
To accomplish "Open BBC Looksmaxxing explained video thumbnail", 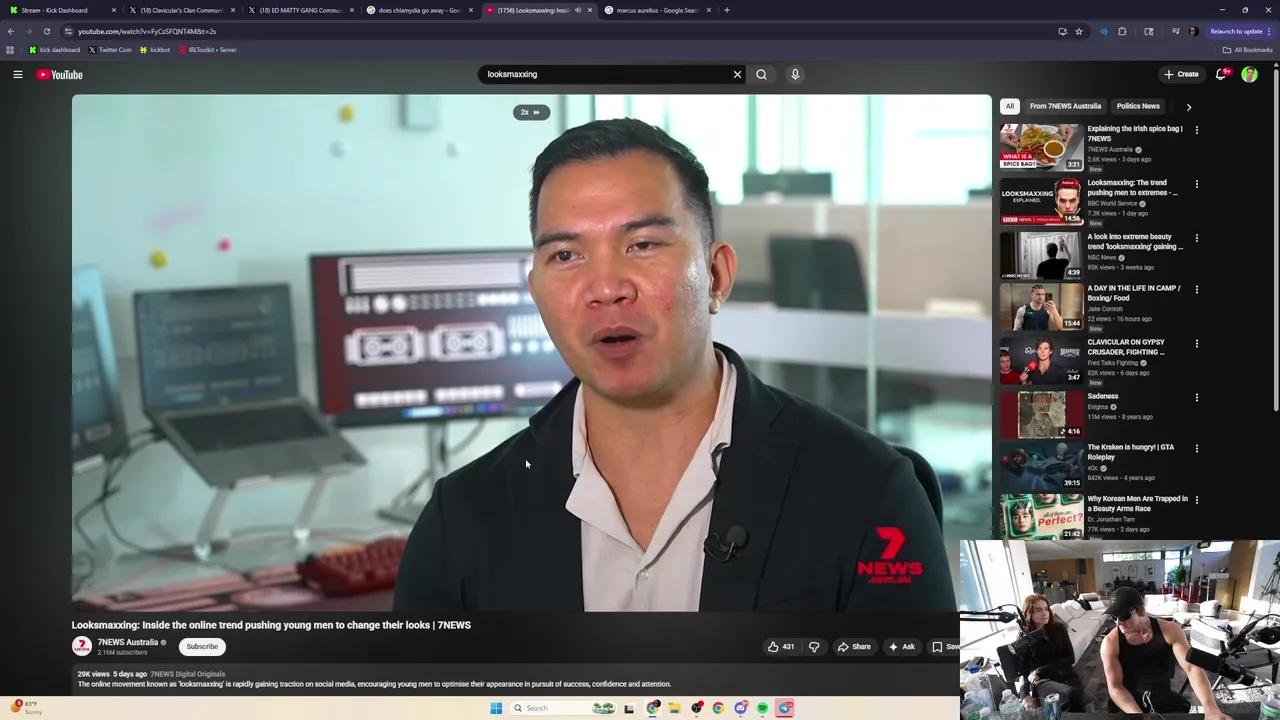I will 1041,202.
